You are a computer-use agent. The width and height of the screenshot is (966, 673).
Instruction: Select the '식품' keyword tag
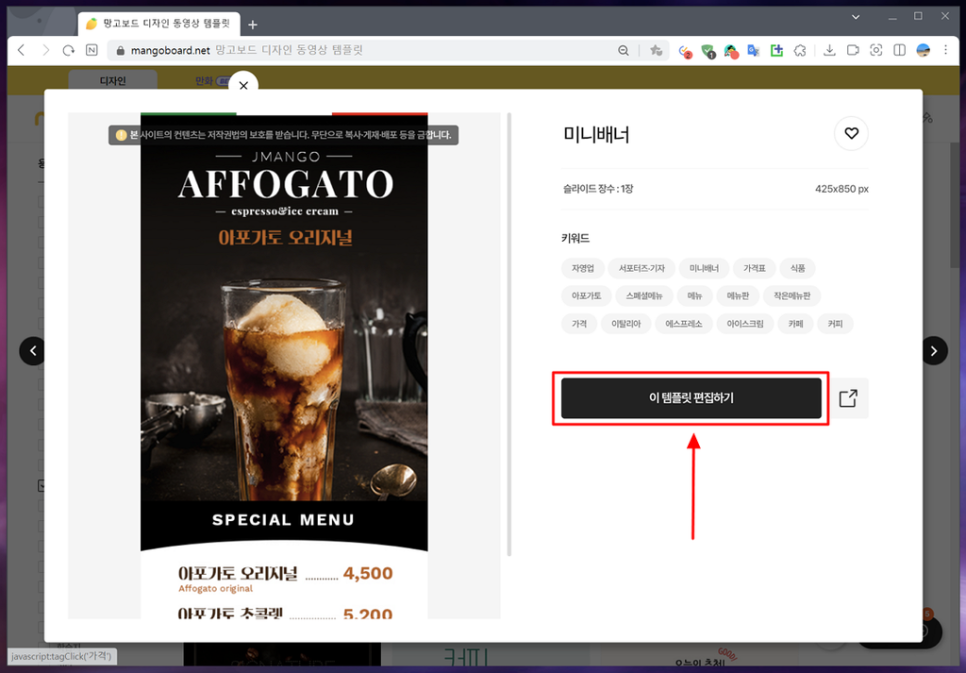pyautogui.click(x=797, y=268)
